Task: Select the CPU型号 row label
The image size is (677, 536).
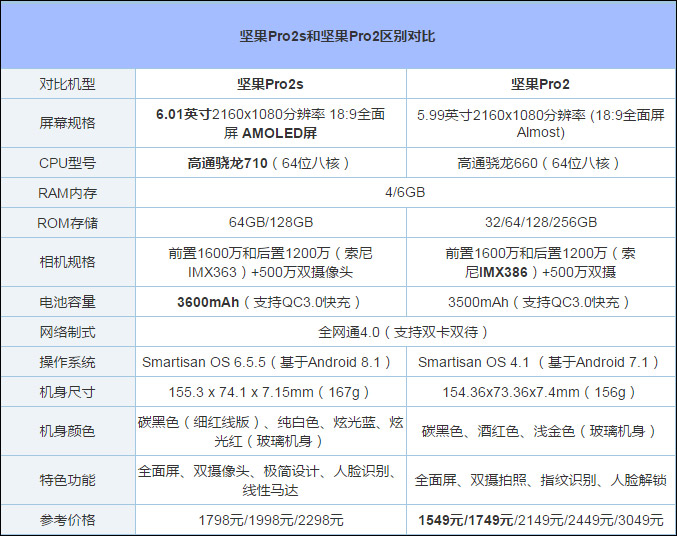Action: 68,163
